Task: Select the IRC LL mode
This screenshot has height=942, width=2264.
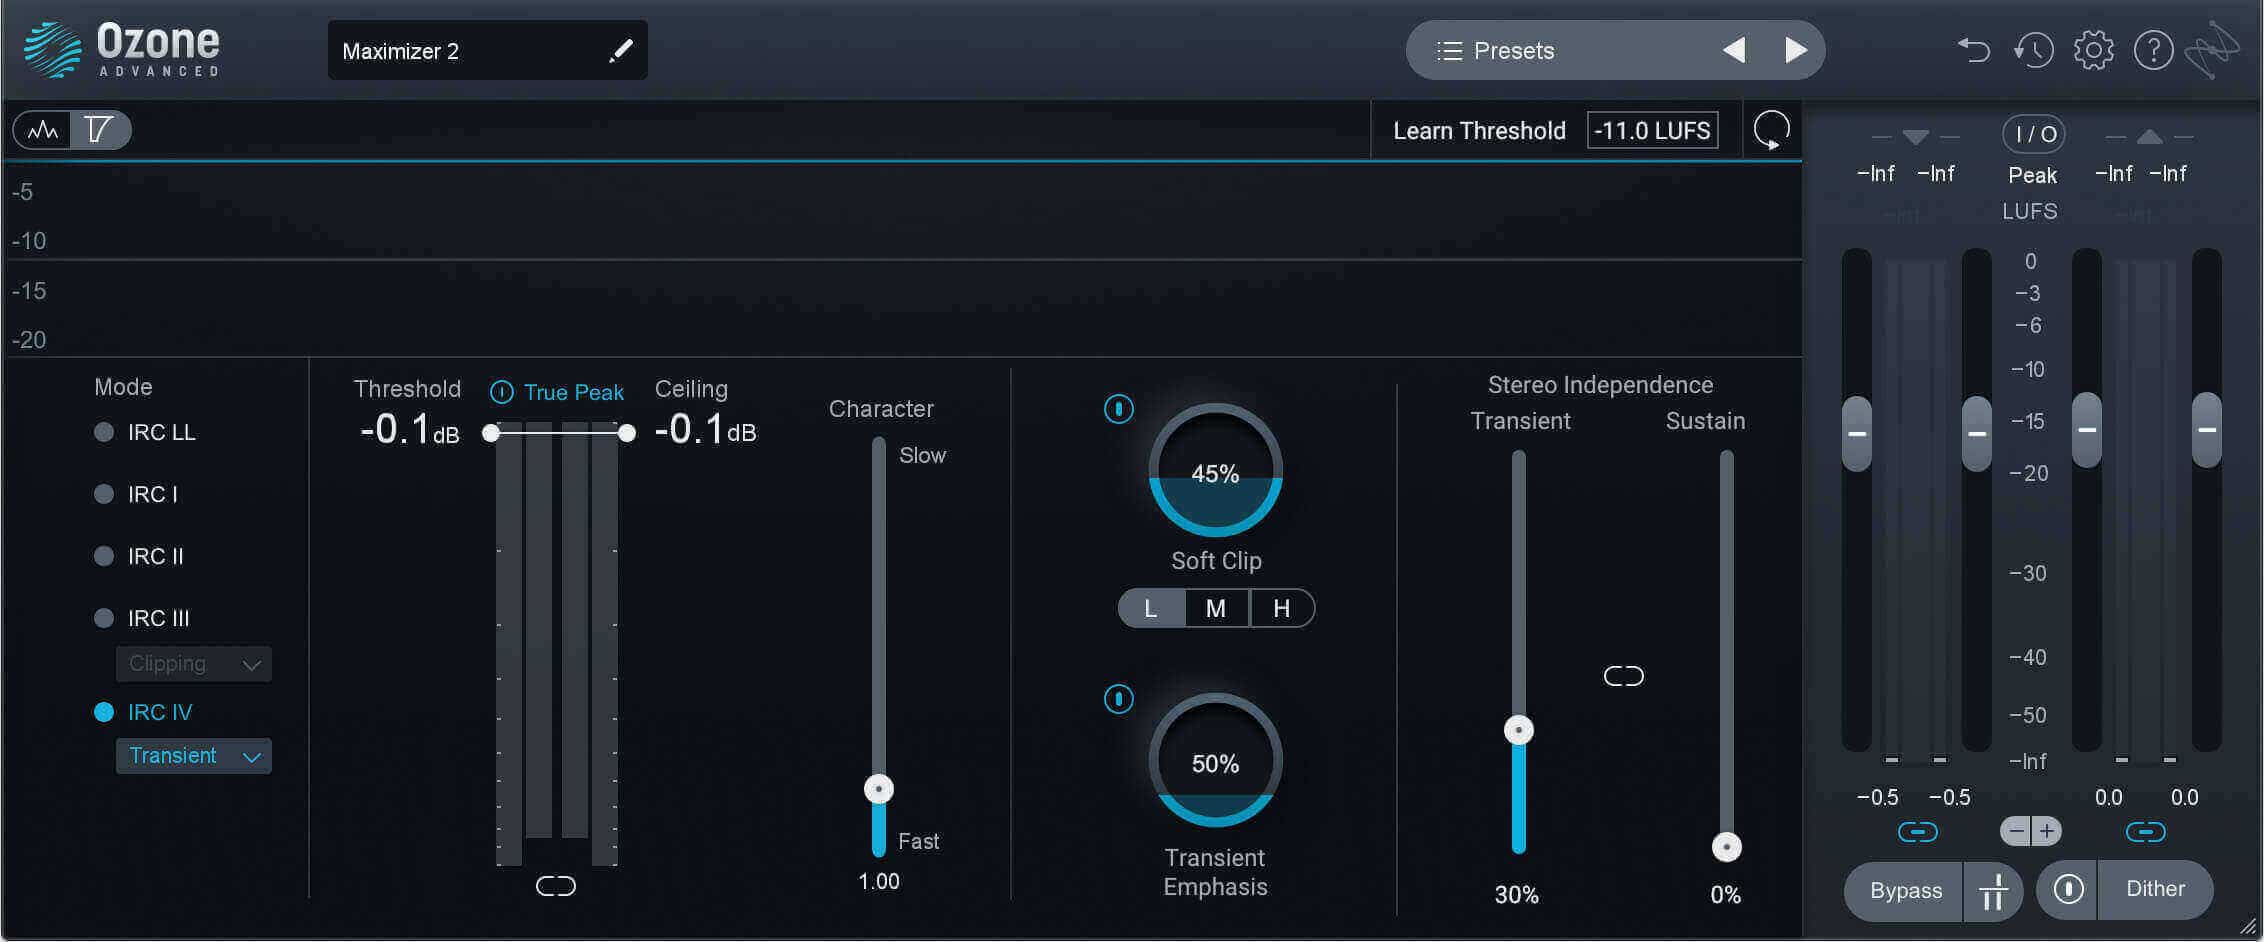Action: [145, 432]
